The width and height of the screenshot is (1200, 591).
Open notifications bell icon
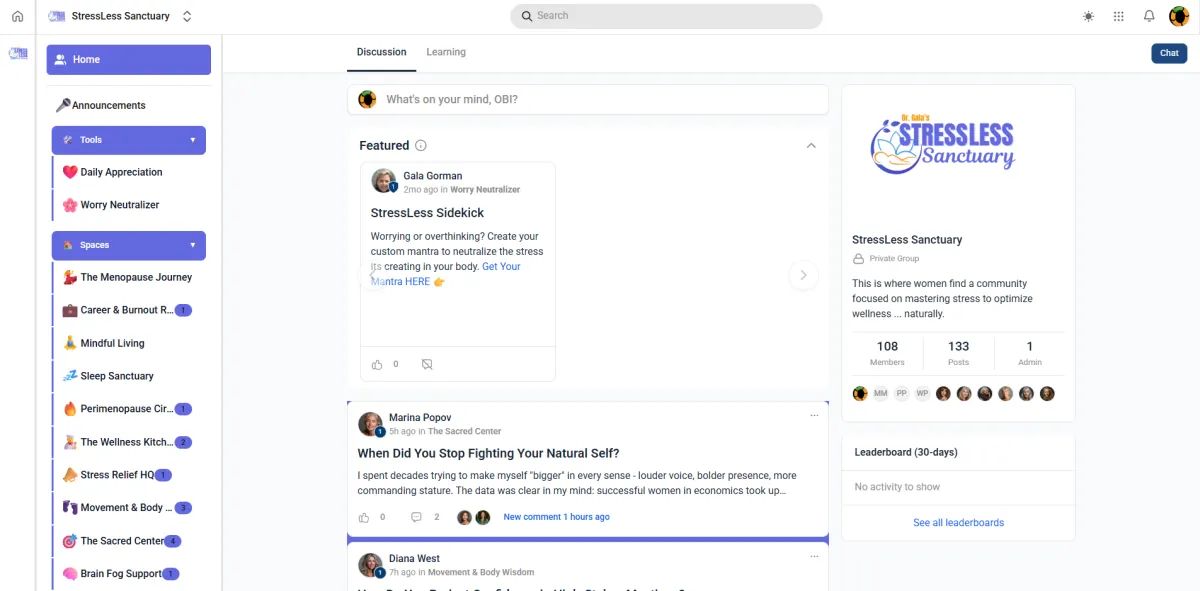pyautogui.click(x=1149, y=16)
